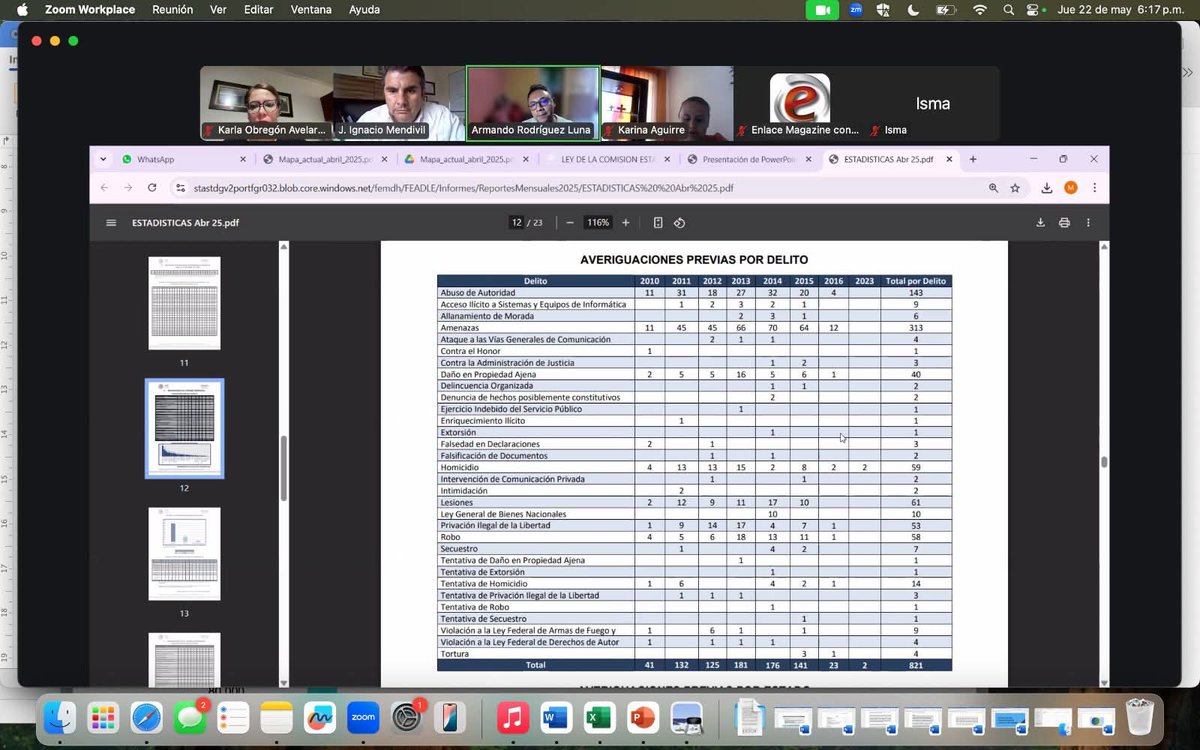
Task: Select the ESTADISTICAS Abr 25.pdf tab
Action: coord(891,159)
